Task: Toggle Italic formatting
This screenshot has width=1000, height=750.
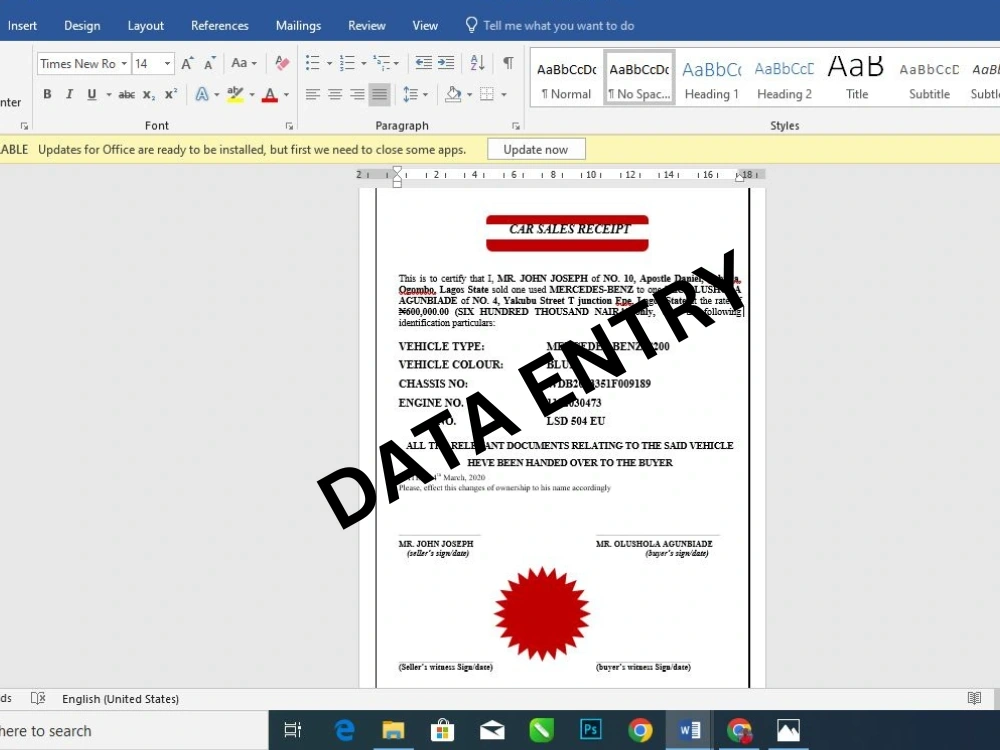Action: tap(70, 94)
